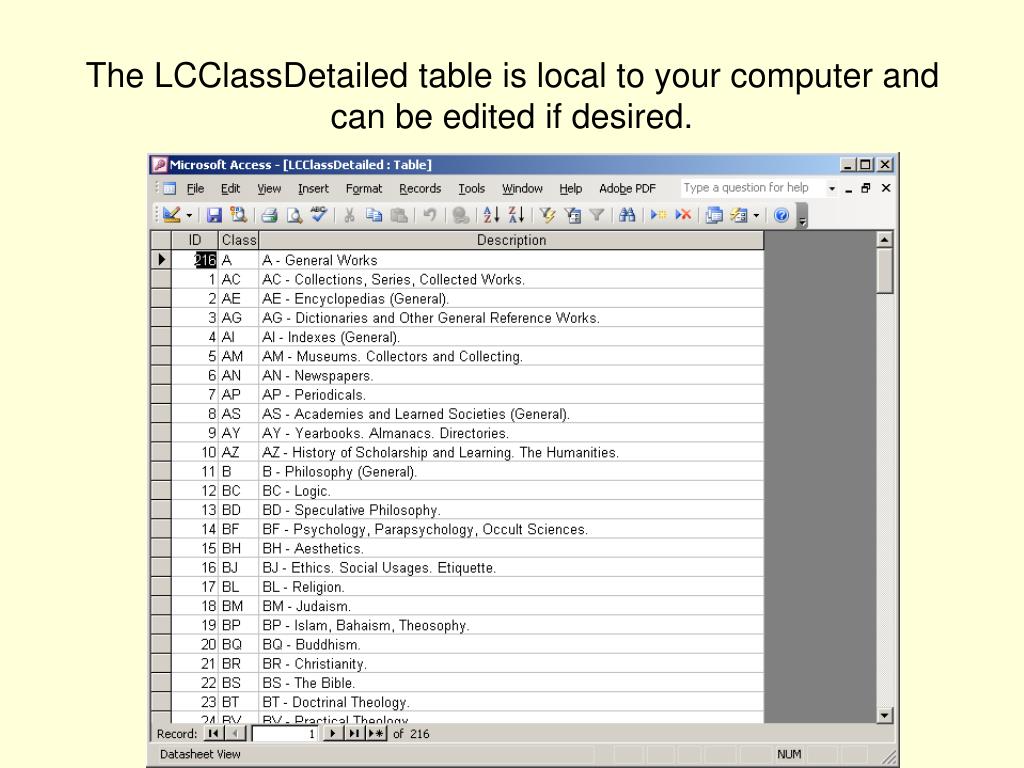1024x768 pixels.
Task: Open Find with the binoculars icon
Action: pos(627,215)
